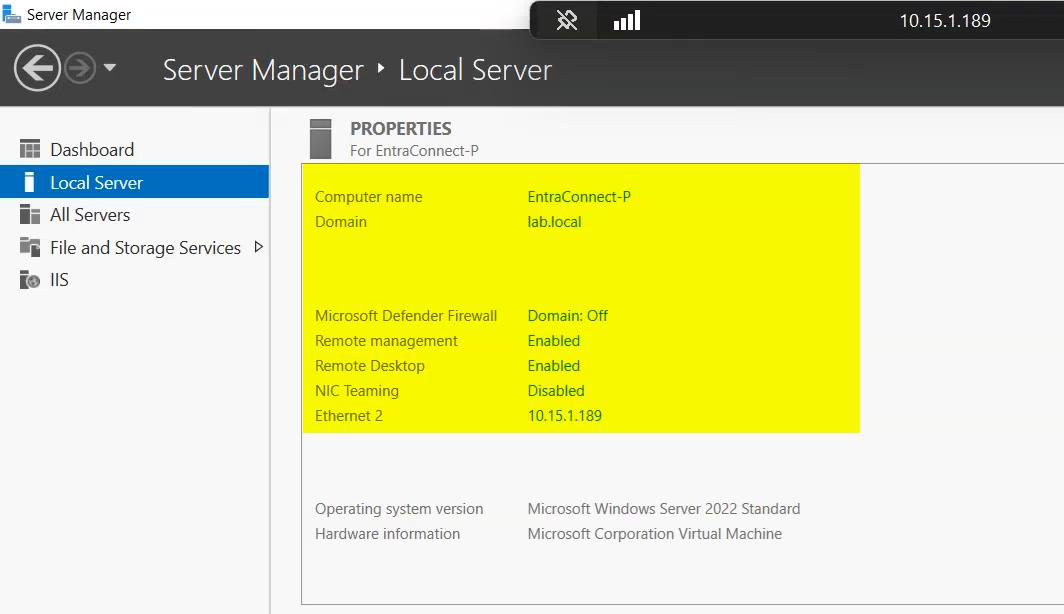Screen dimensions: 1064x614
Task: Click the 'Microsoft Defender Firewall' label
Action: pos(406,315)
